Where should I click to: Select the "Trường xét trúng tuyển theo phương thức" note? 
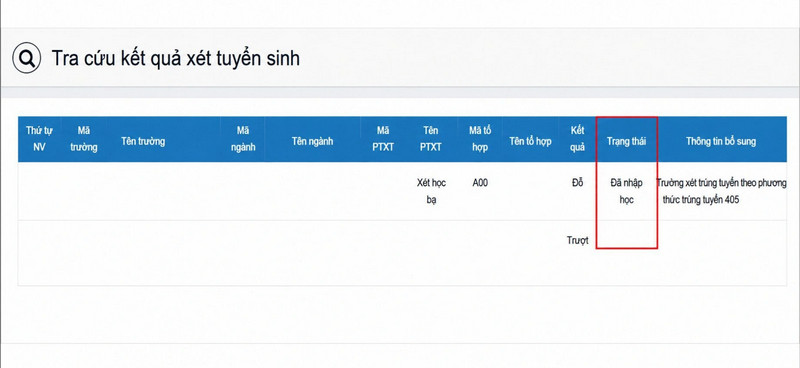click(x=721, y=191)
